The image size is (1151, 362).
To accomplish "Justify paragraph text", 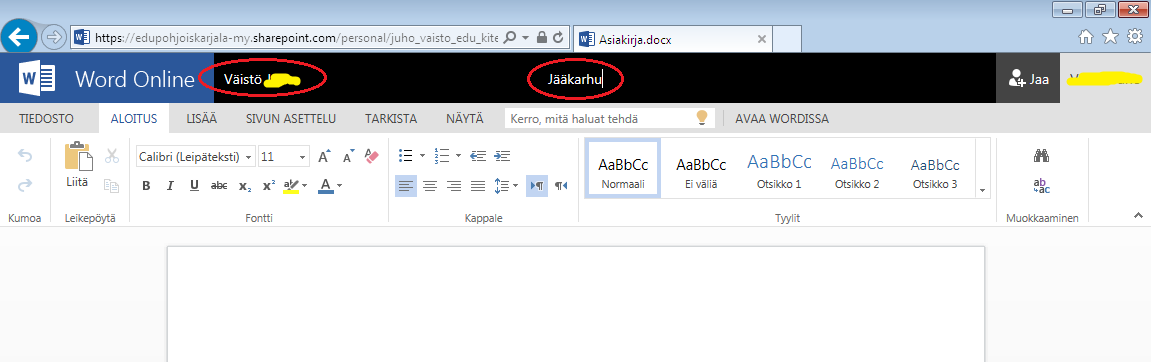I will [x=478, y=186].
